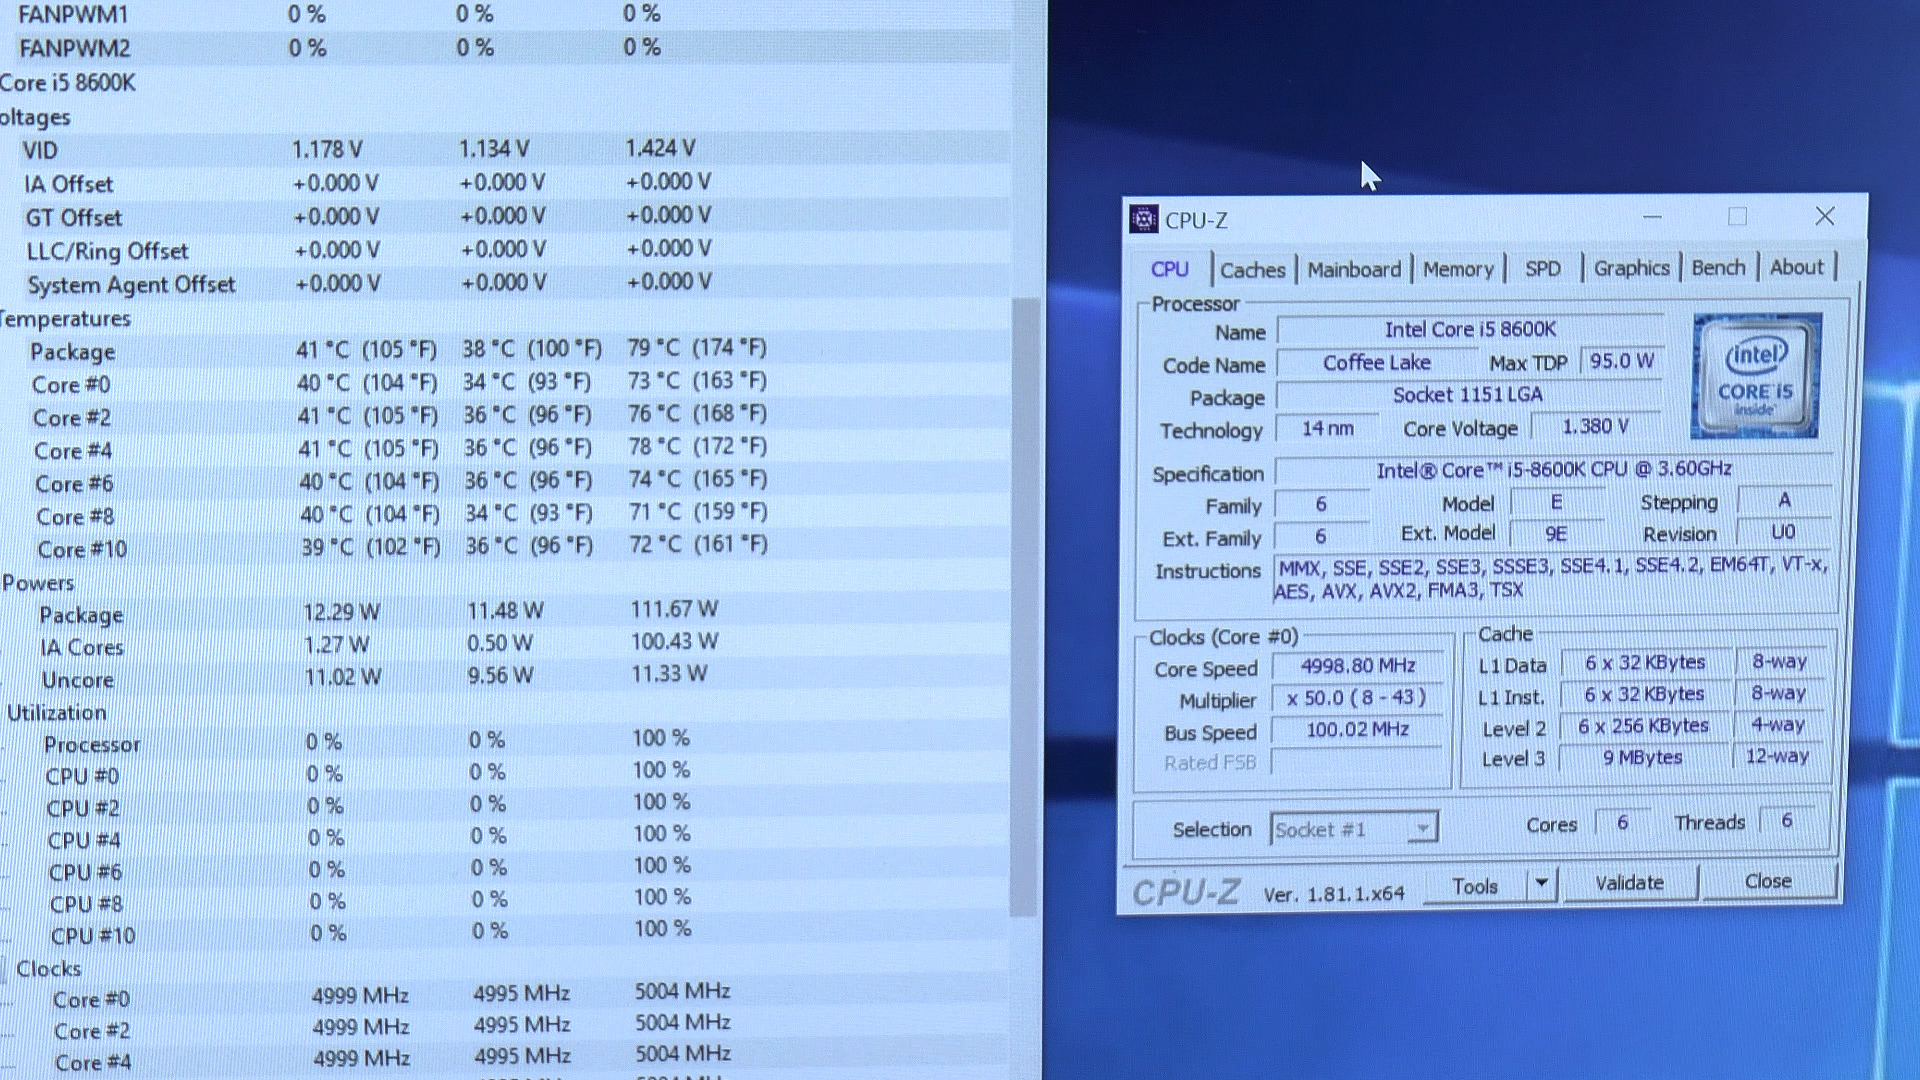The image size is (1920, 1080).
Task: Click the 111.67 W max package power value
Action: [x=674, y=609]
